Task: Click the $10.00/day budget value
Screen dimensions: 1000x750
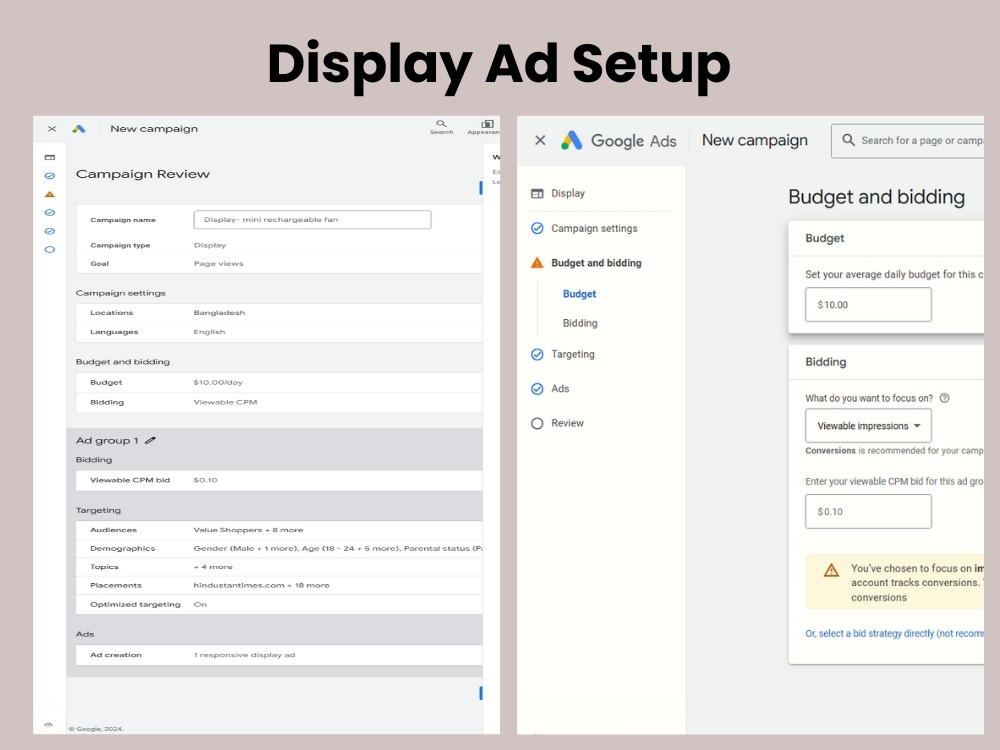Action: [218, 382]
